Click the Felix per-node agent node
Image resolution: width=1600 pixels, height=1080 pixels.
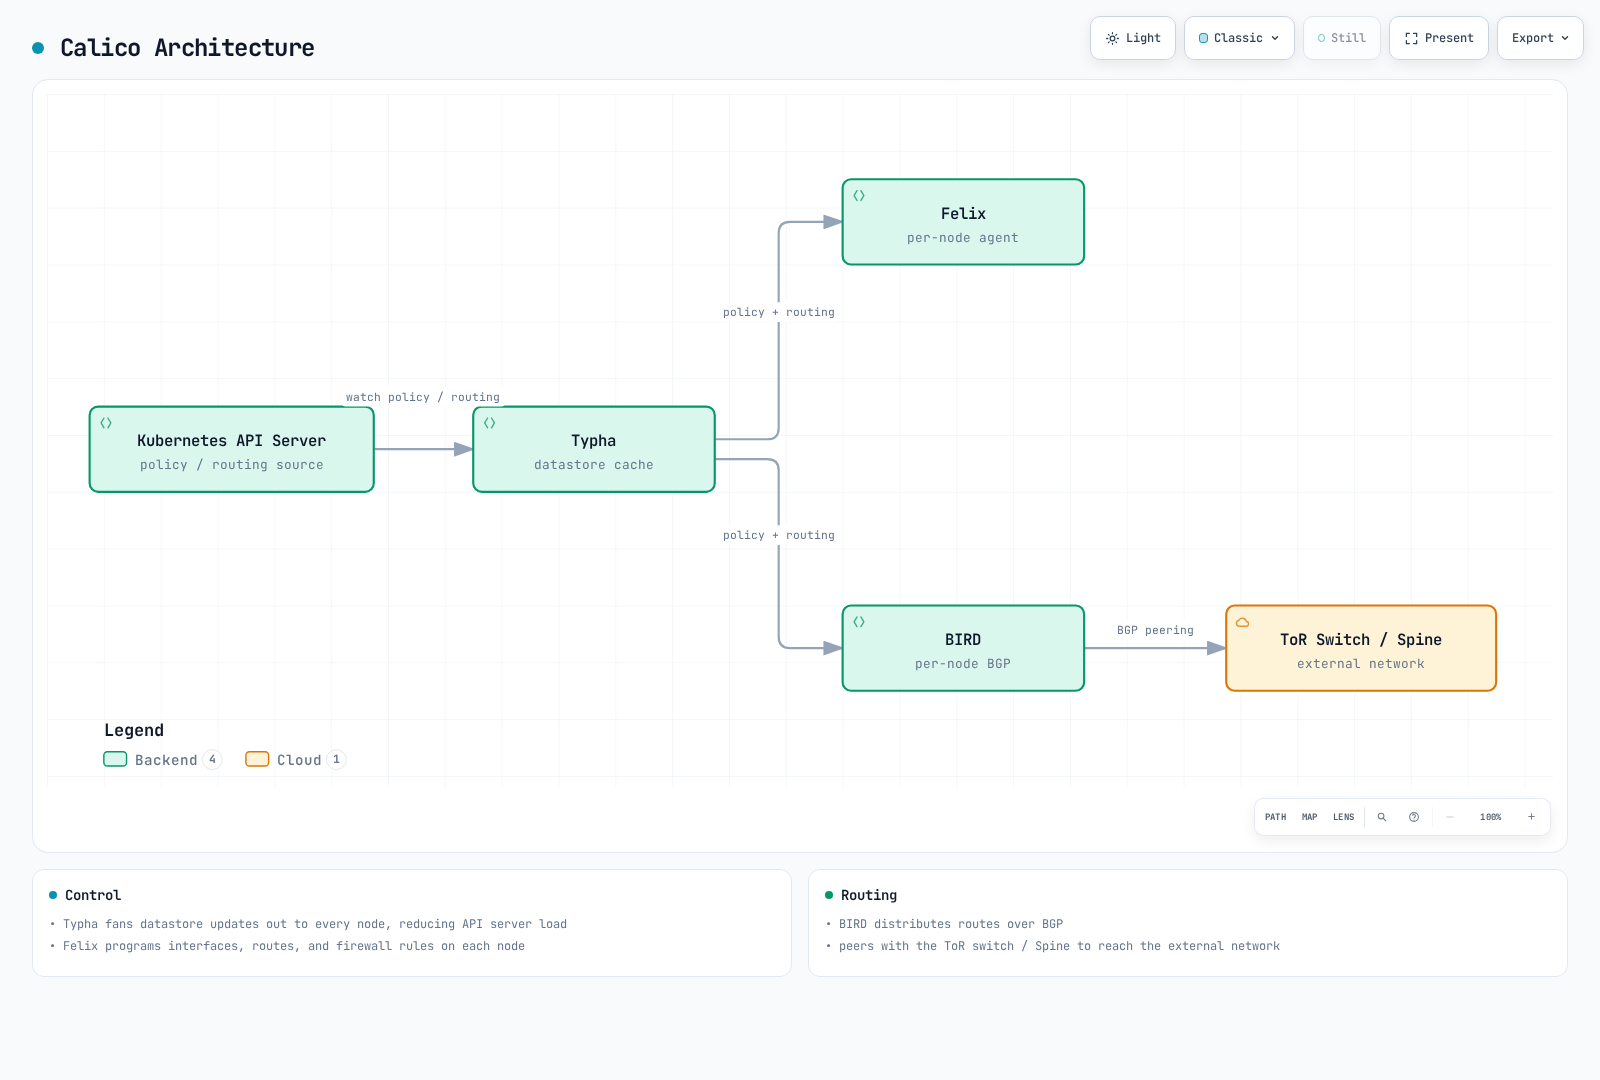(x=963, y=222)
